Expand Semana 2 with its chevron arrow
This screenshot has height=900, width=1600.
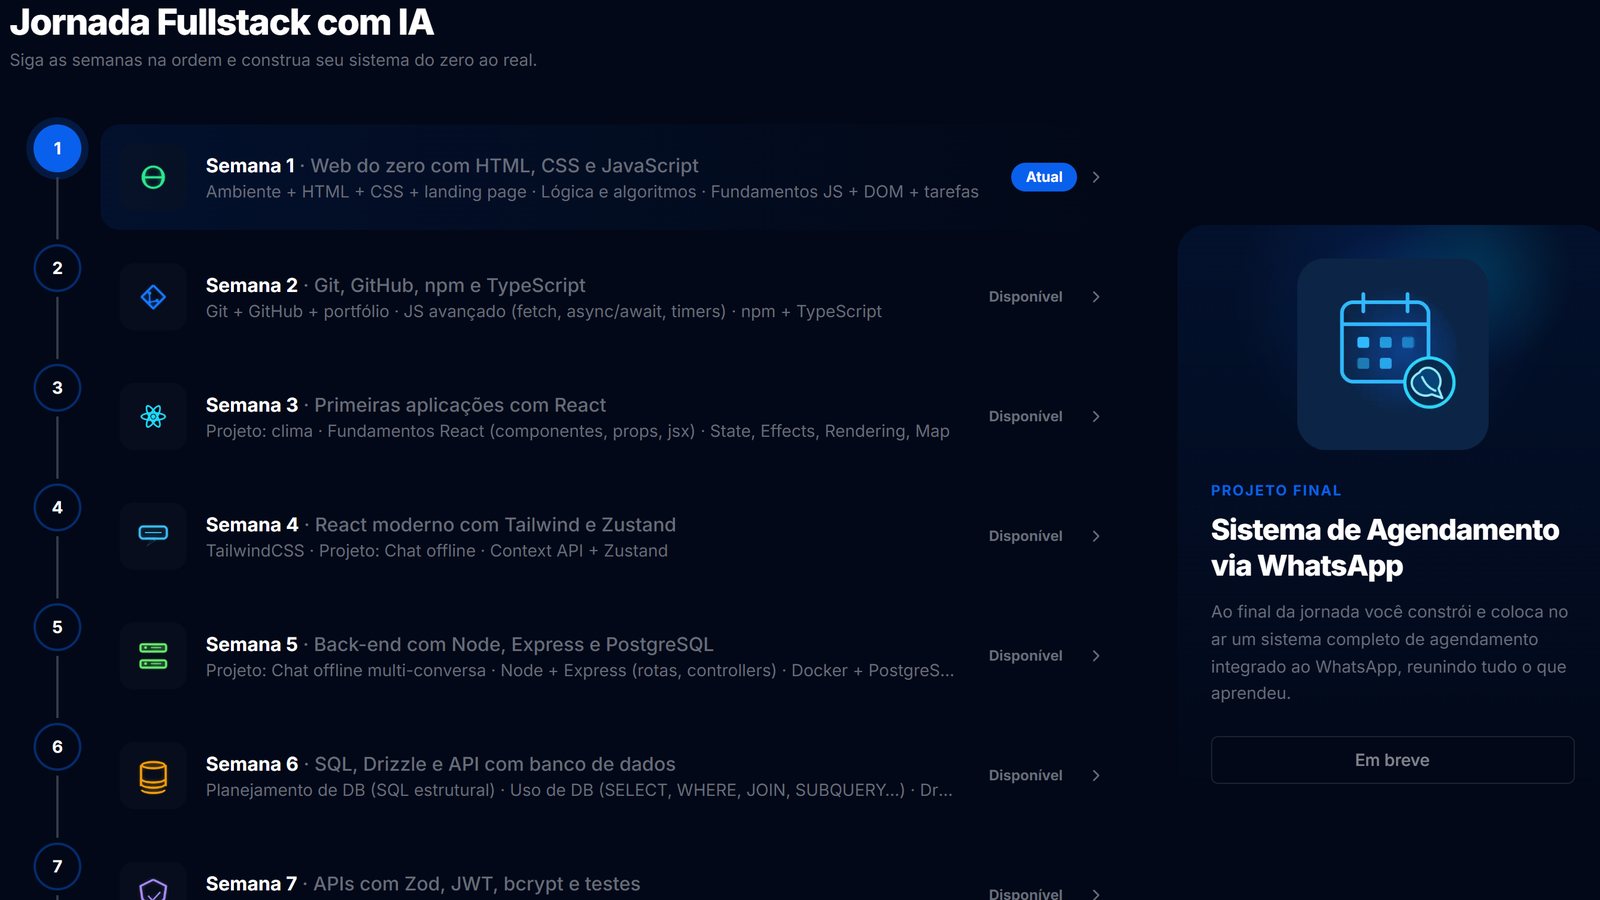point(1096,297)
